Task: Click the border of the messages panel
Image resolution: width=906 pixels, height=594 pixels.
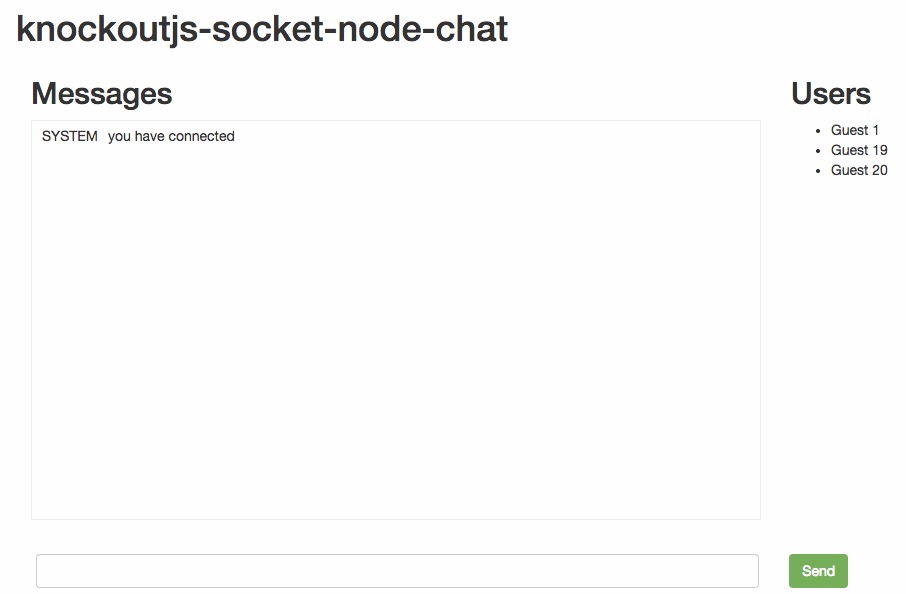Action: tap(396, 518)
